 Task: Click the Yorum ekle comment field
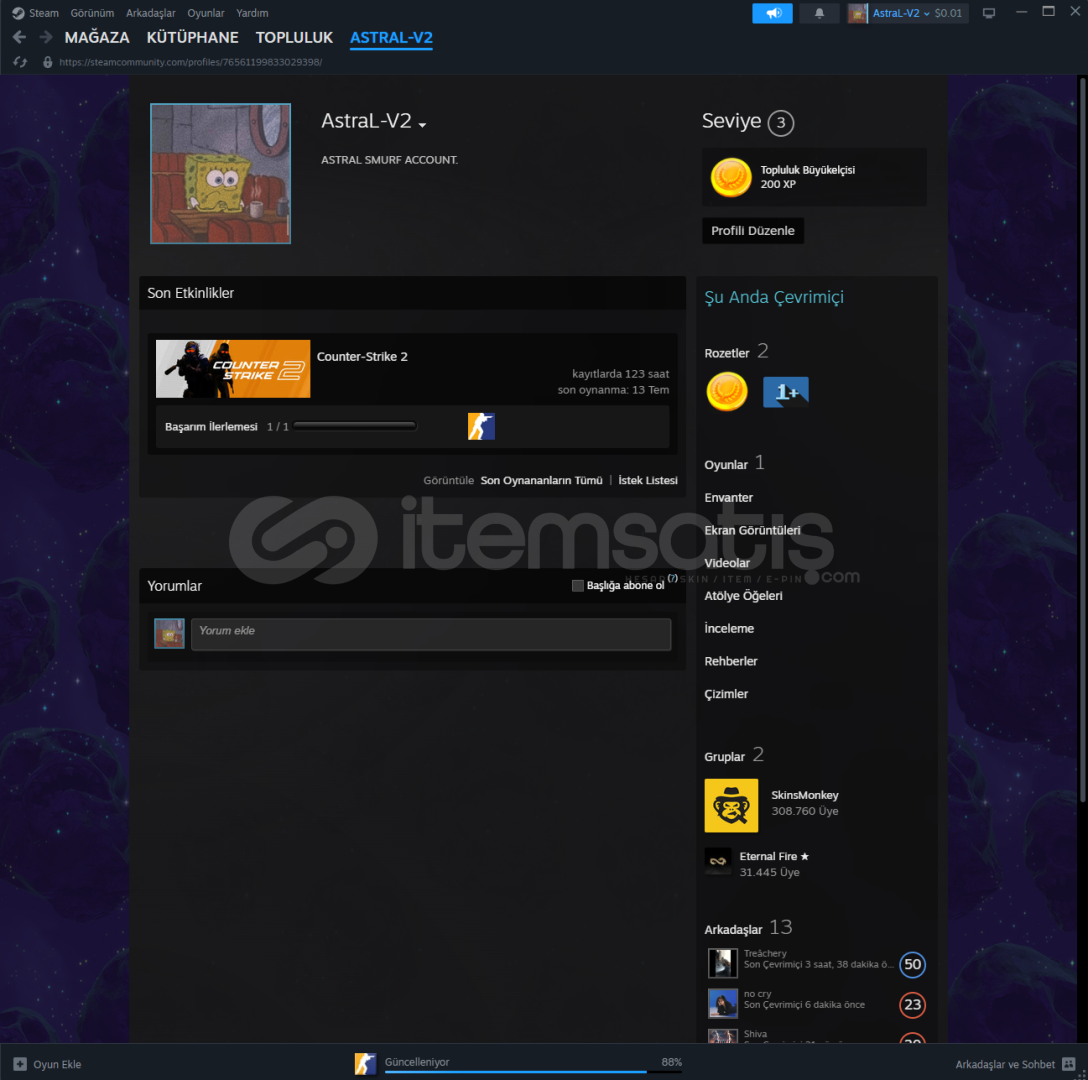pos(431,634)
